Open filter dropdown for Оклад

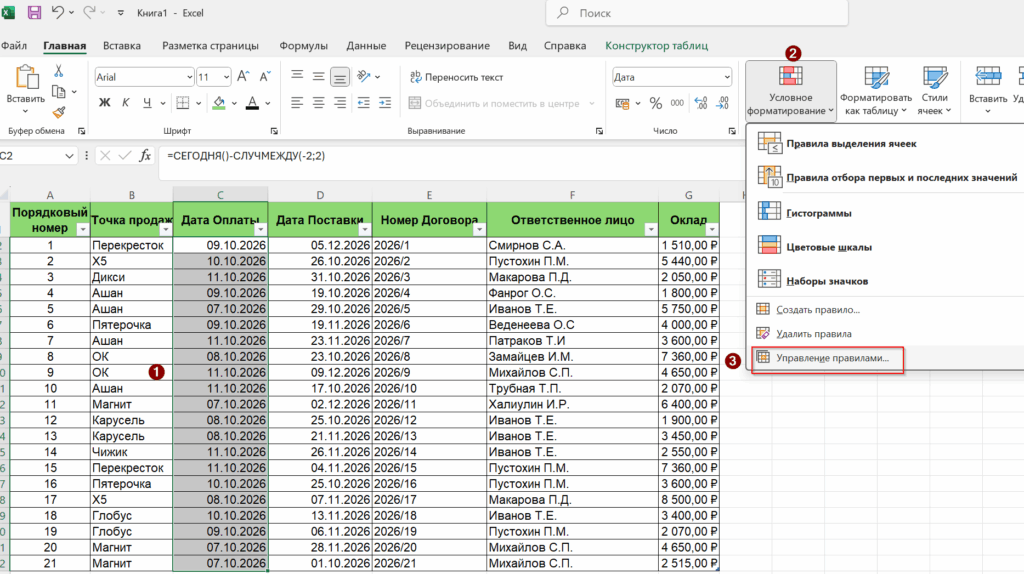tap(712, 229)
